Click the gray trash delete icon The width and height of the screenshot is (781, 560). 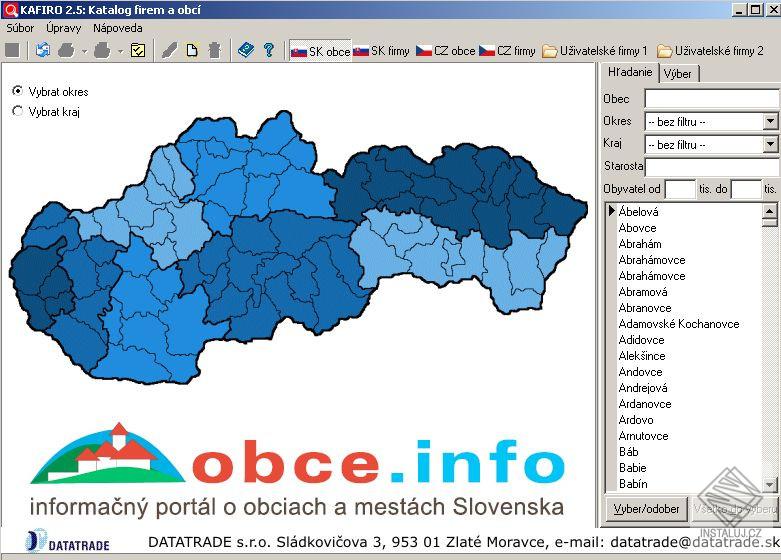point(215,50)
